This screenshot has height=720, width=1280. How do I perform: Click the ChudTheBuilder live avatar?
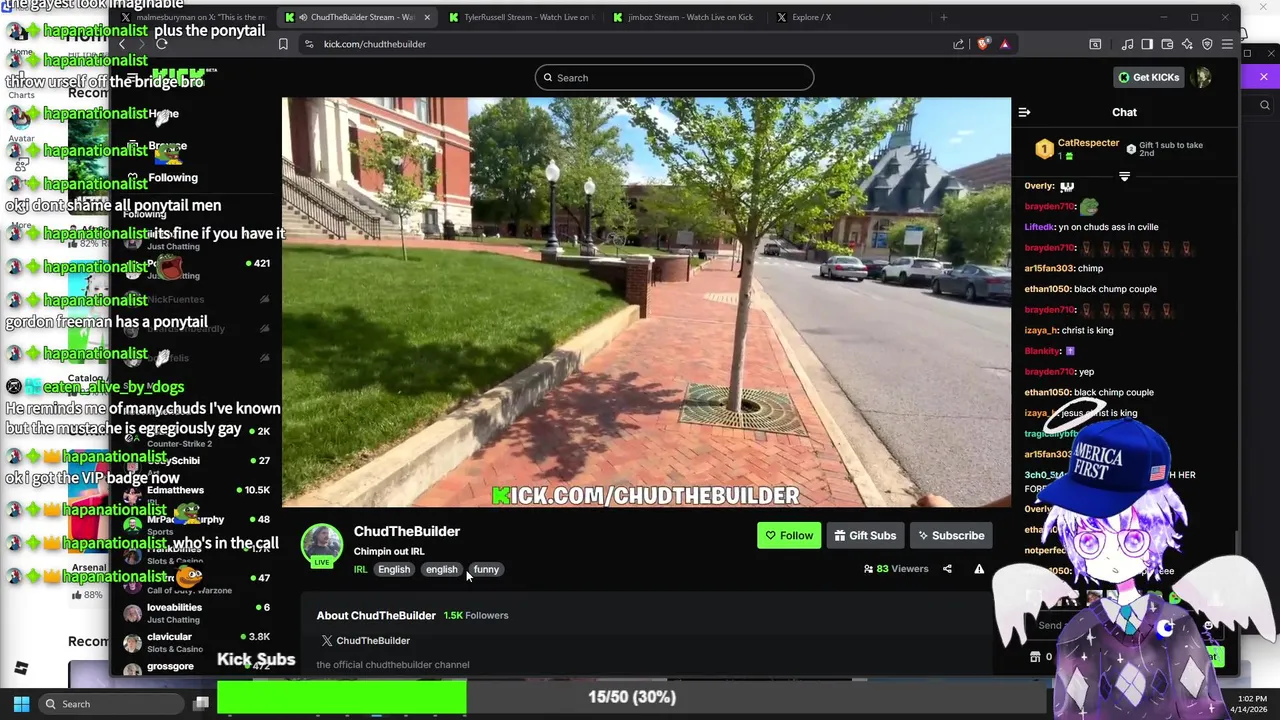pos(322,545)
